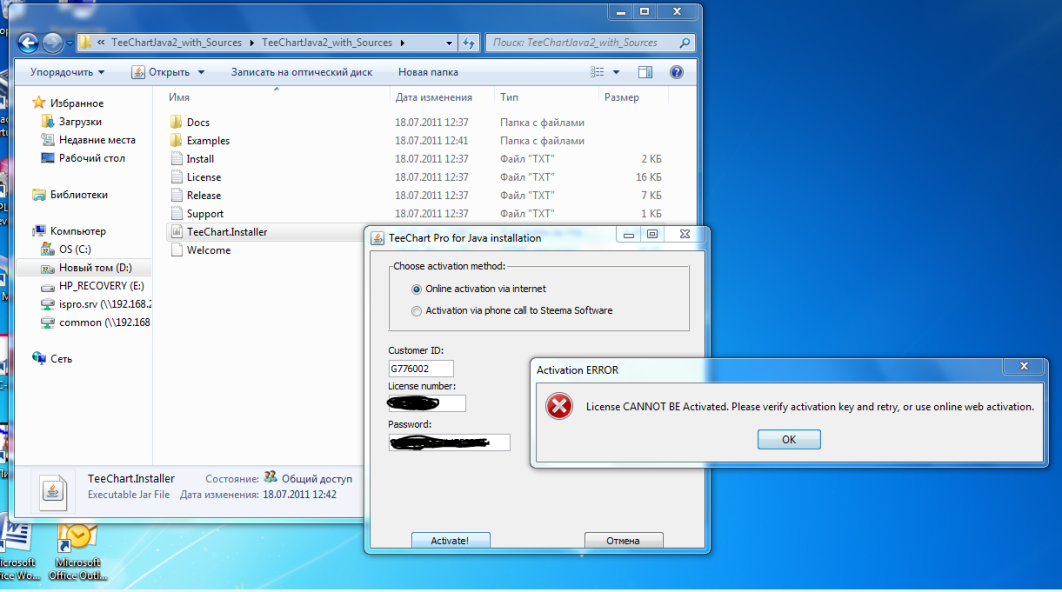Select Online activation via internet
1062x592 pixels.
(417, 289)
